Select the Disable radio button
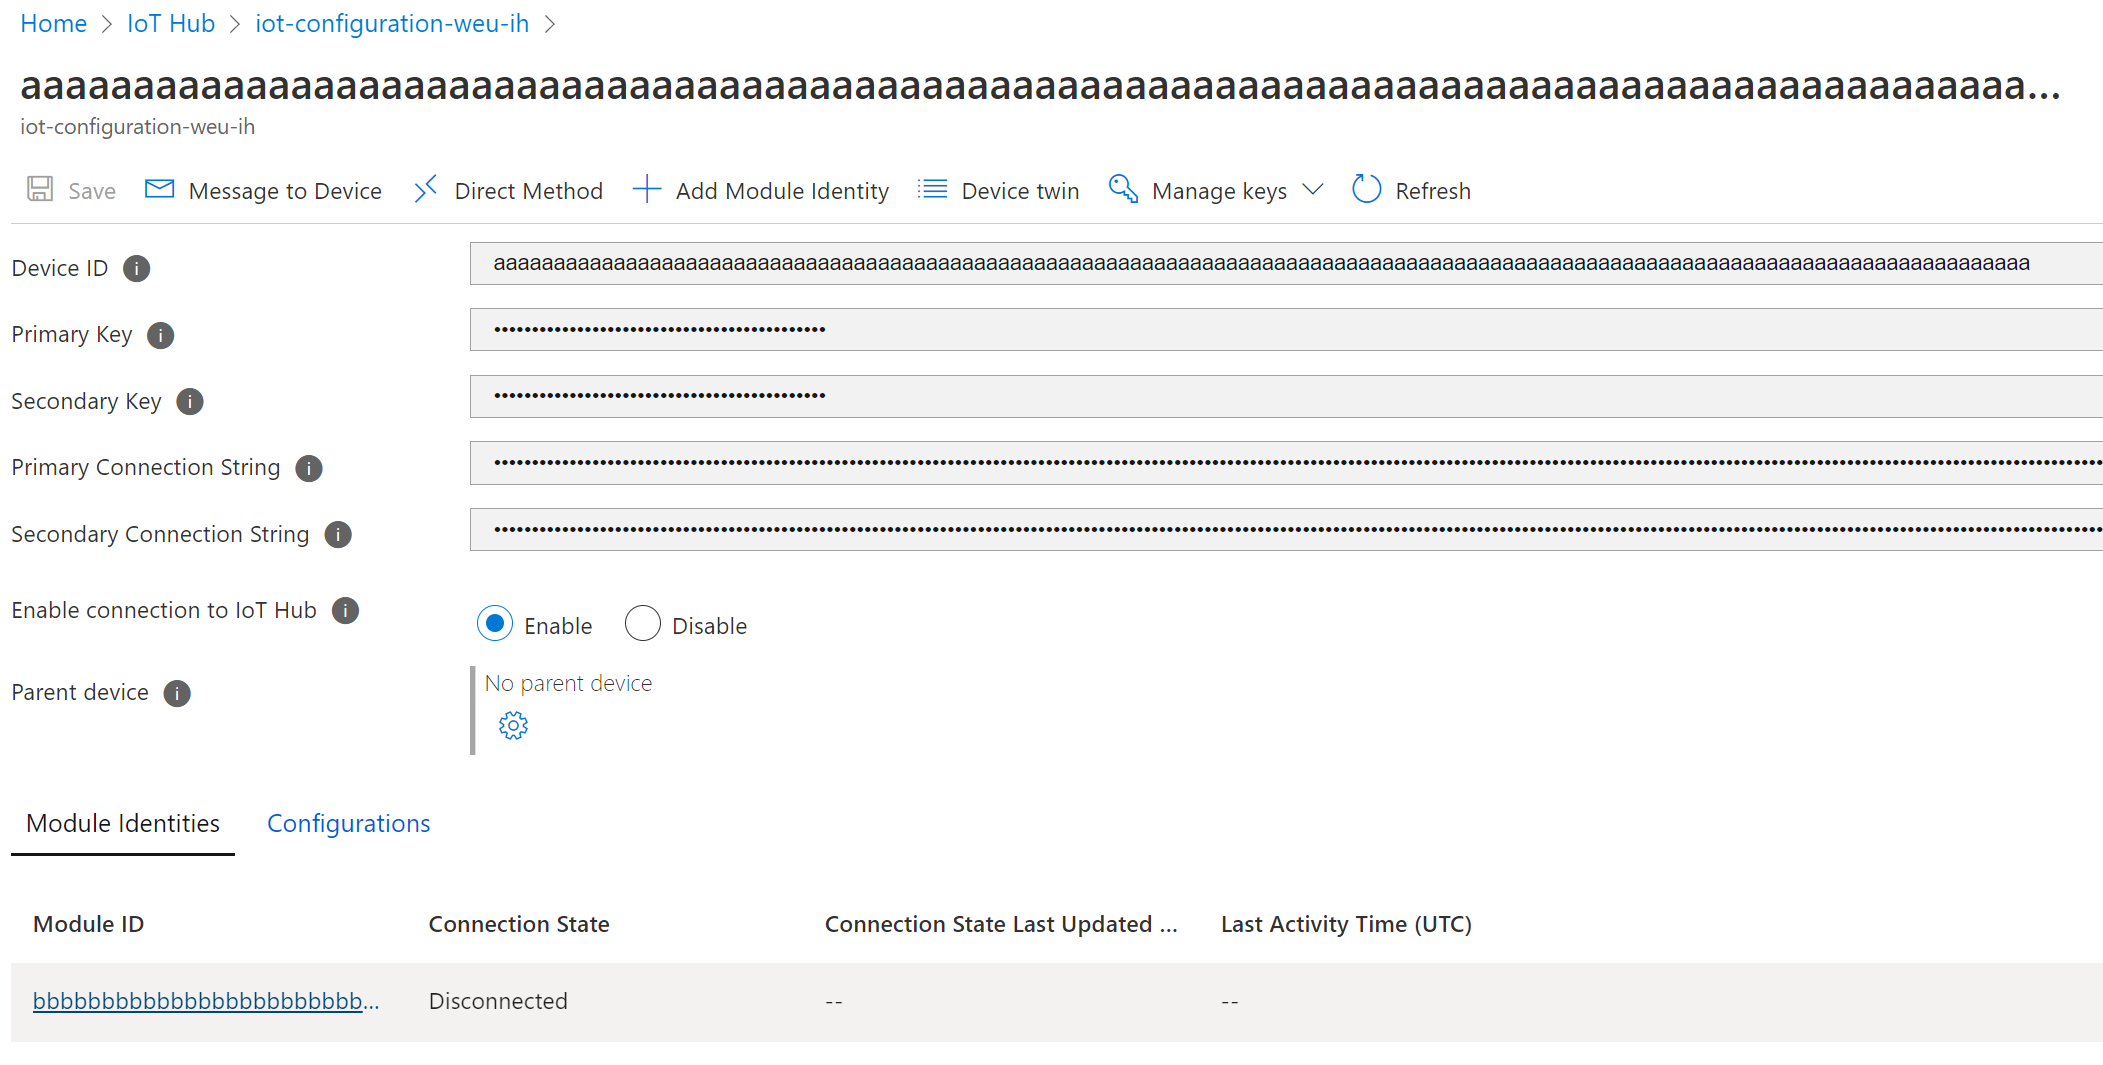The width and height of the screenshot is (2103, 1065). (x=643, y=623)
